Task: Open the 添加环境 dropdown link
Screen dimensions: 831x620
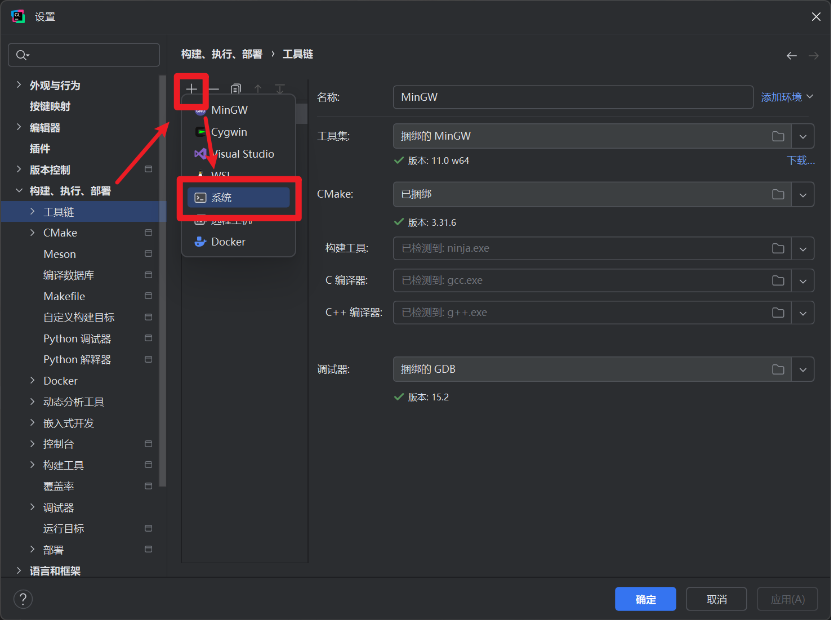Action: pyautogui.click(x=787, y=98)
